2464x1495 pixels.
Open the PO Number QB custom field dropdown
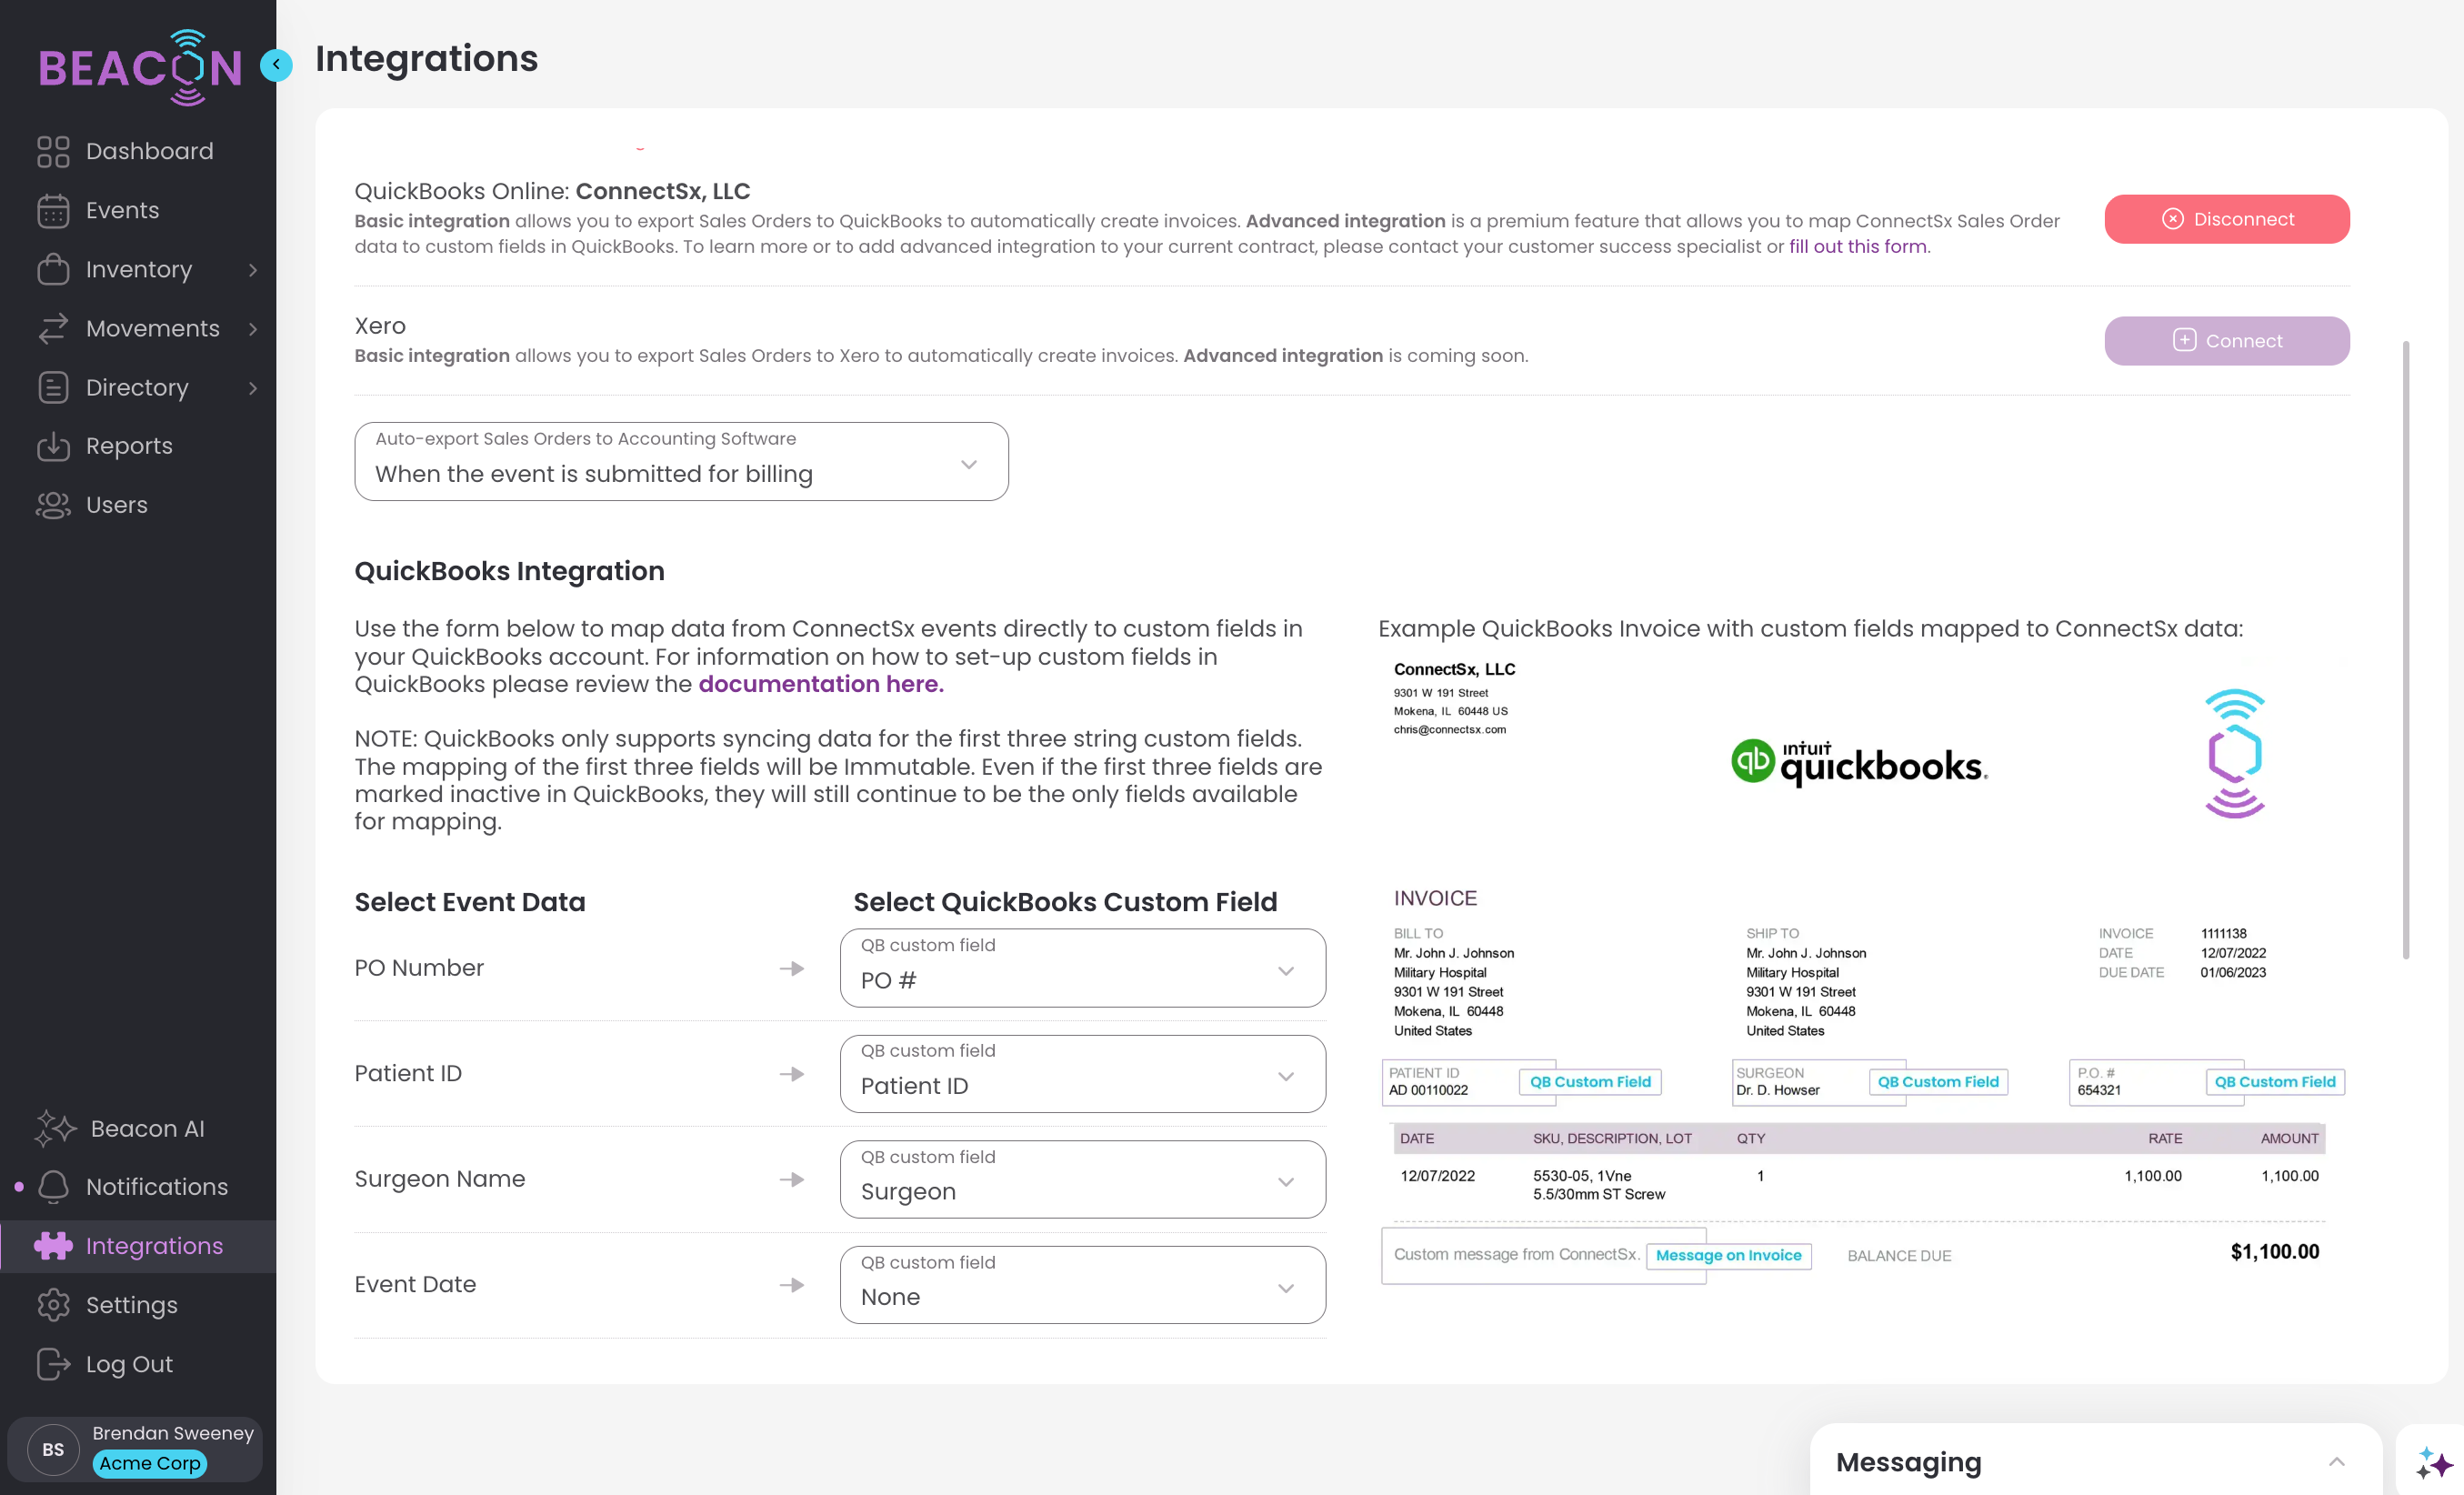(1082, 968)
